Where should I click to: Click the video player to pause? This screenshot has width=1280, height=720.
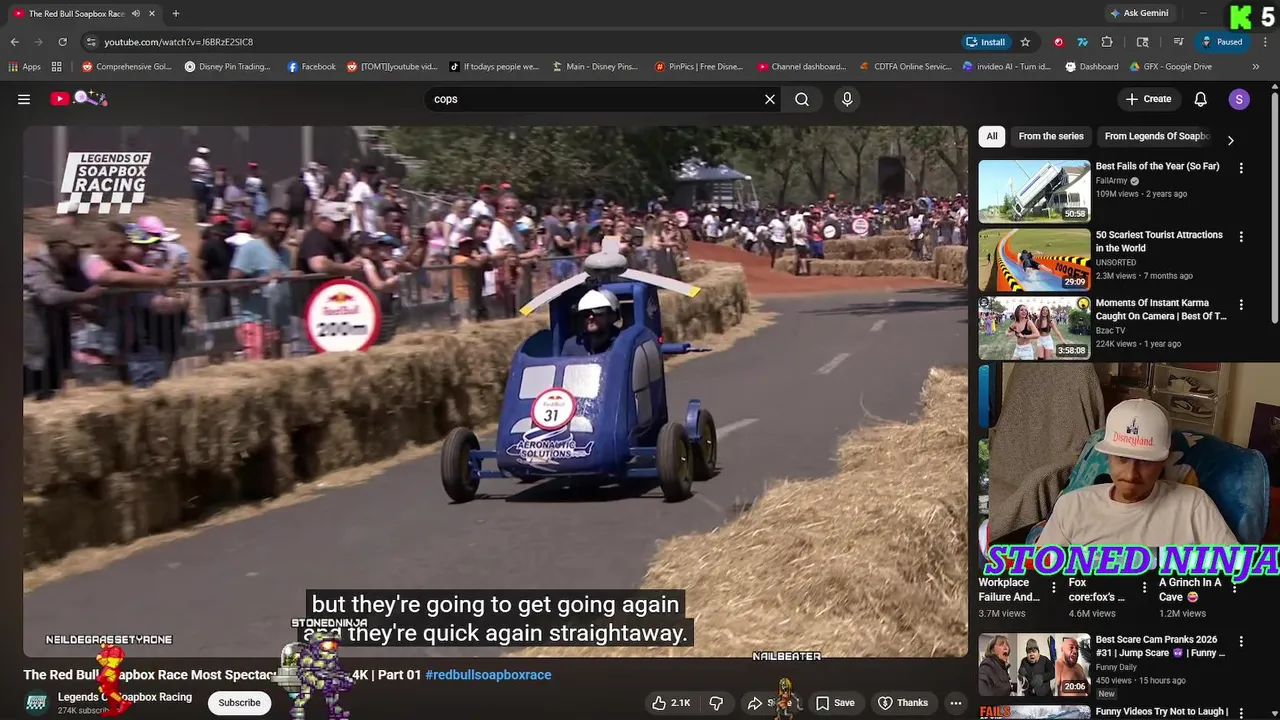coord(495,390)
